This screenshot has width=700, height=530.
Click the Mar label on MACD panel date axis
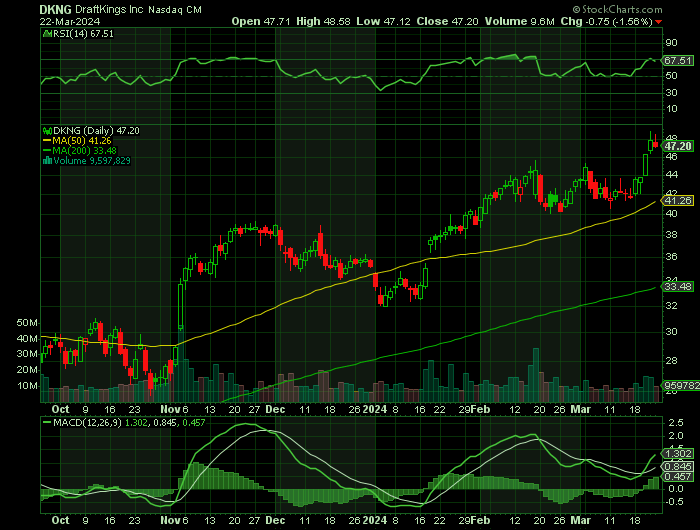coord(581,520)
